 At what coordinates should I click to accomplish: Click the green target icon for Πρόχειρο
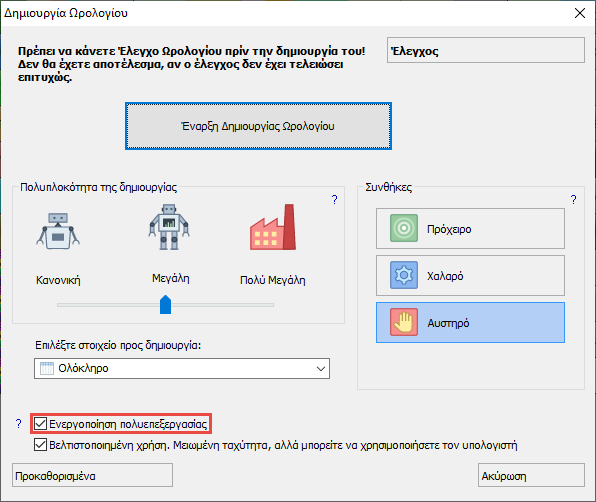click(404, 228)
